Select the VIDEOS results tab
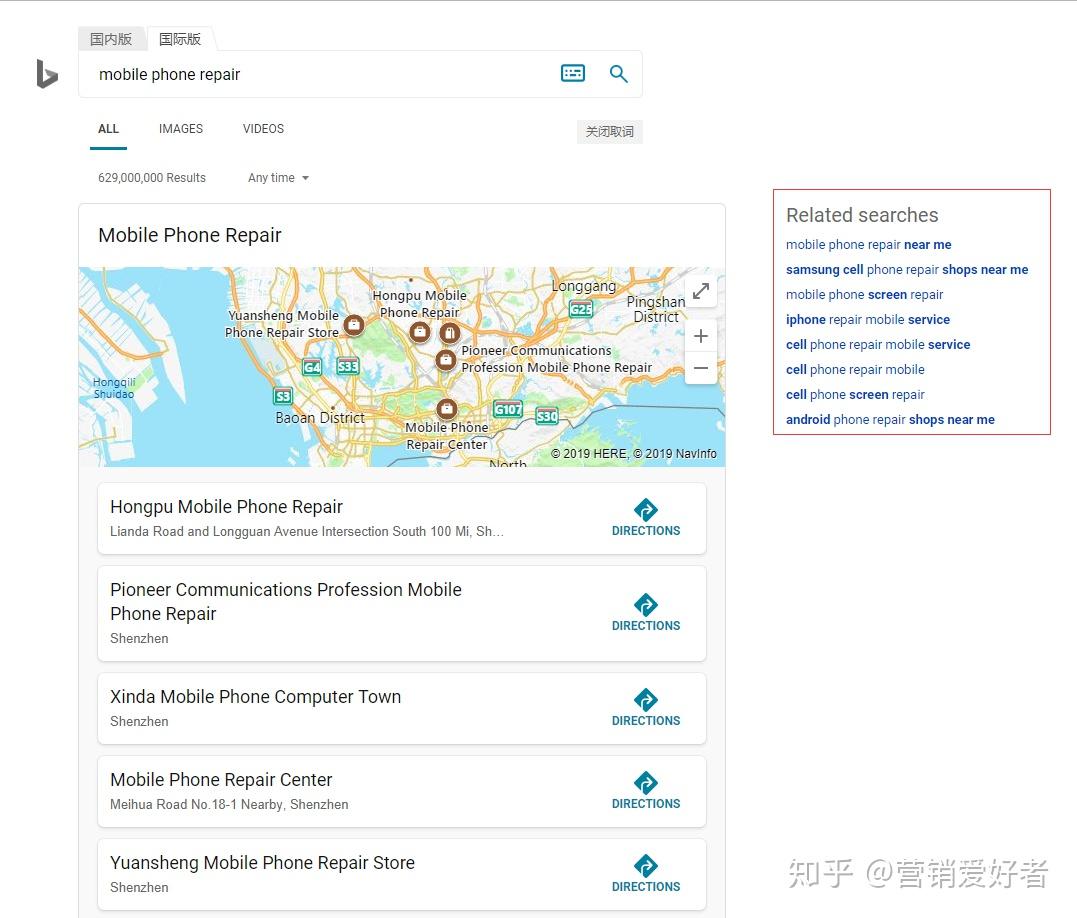The height and width of the screenshot is (918, 1077). tap(263, 129)
